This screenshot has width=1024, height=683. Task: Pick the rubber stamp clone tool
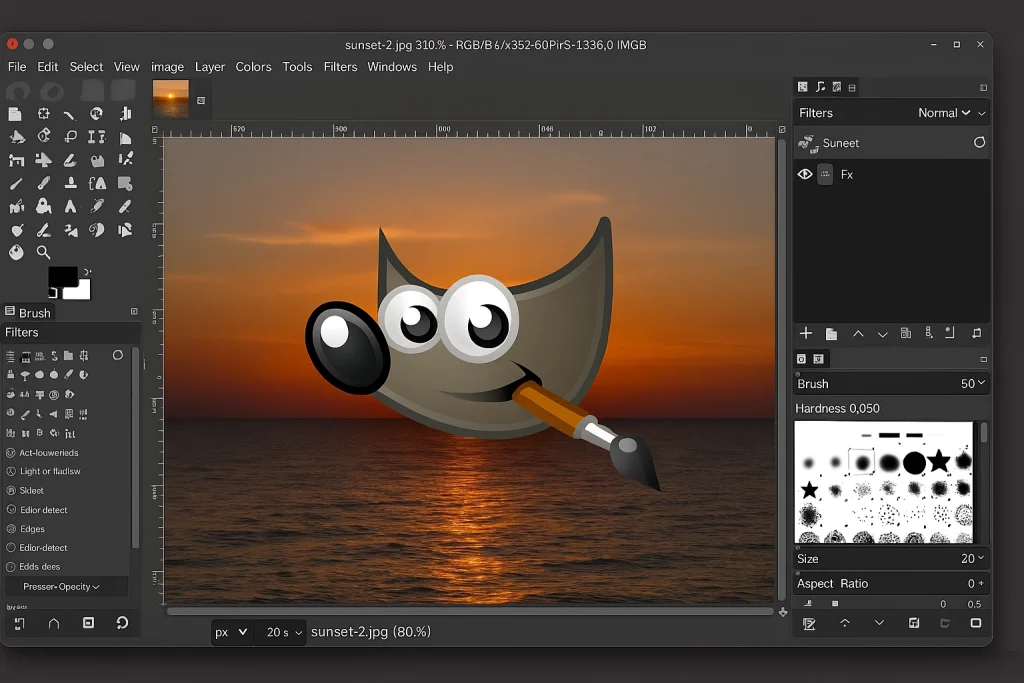pyautogui.click(x=71, y=183)
